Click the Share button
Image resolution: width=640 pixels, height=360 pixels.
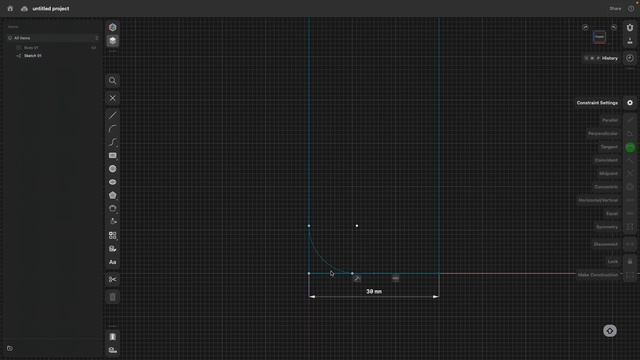click(615, 9)
